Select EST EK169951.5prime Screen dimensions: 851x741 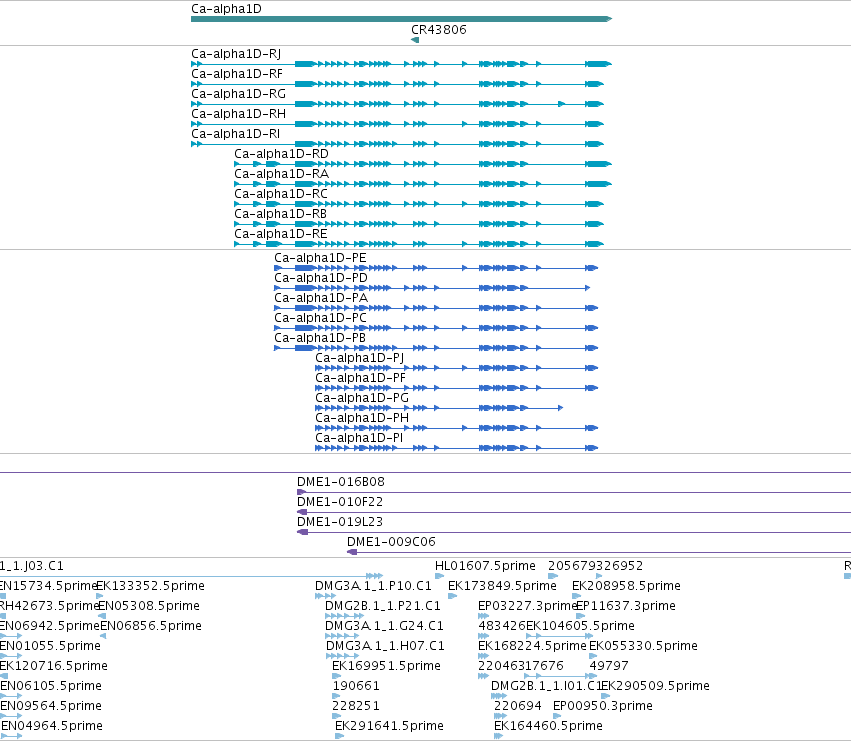tap(386, 666)
